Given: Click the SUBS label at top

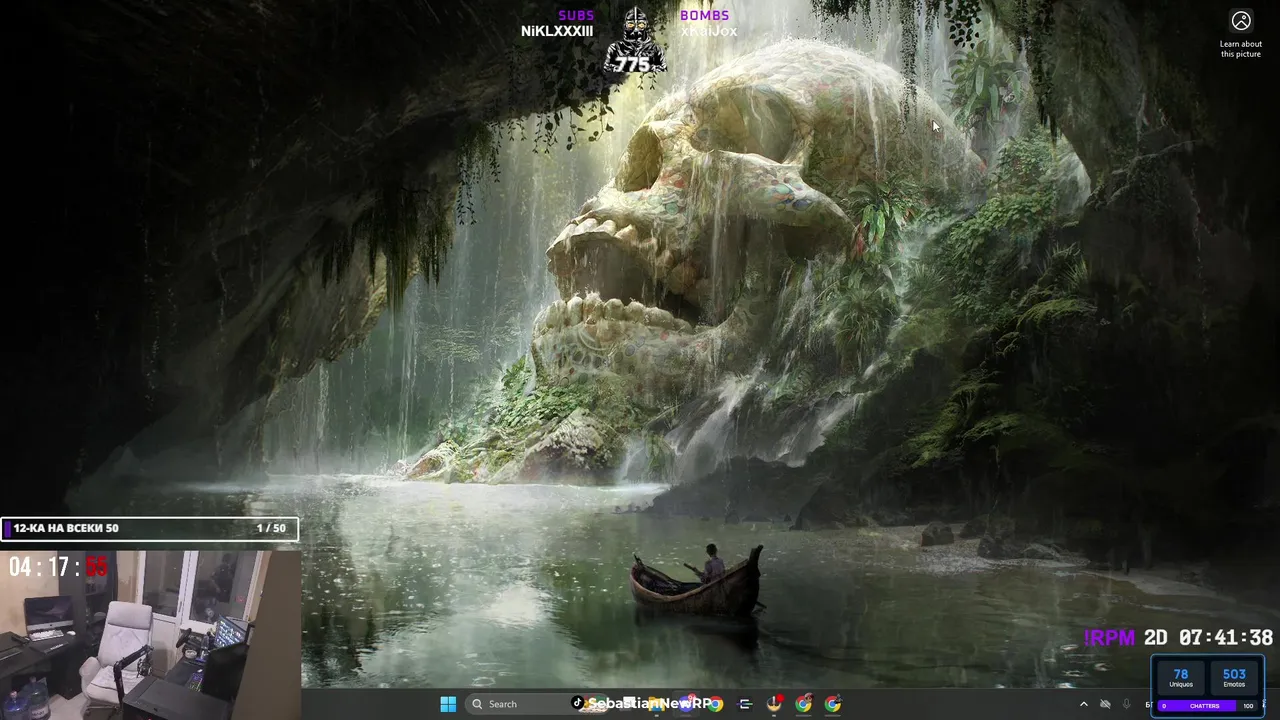Looking at the screenshot, I should coord(576,15).
